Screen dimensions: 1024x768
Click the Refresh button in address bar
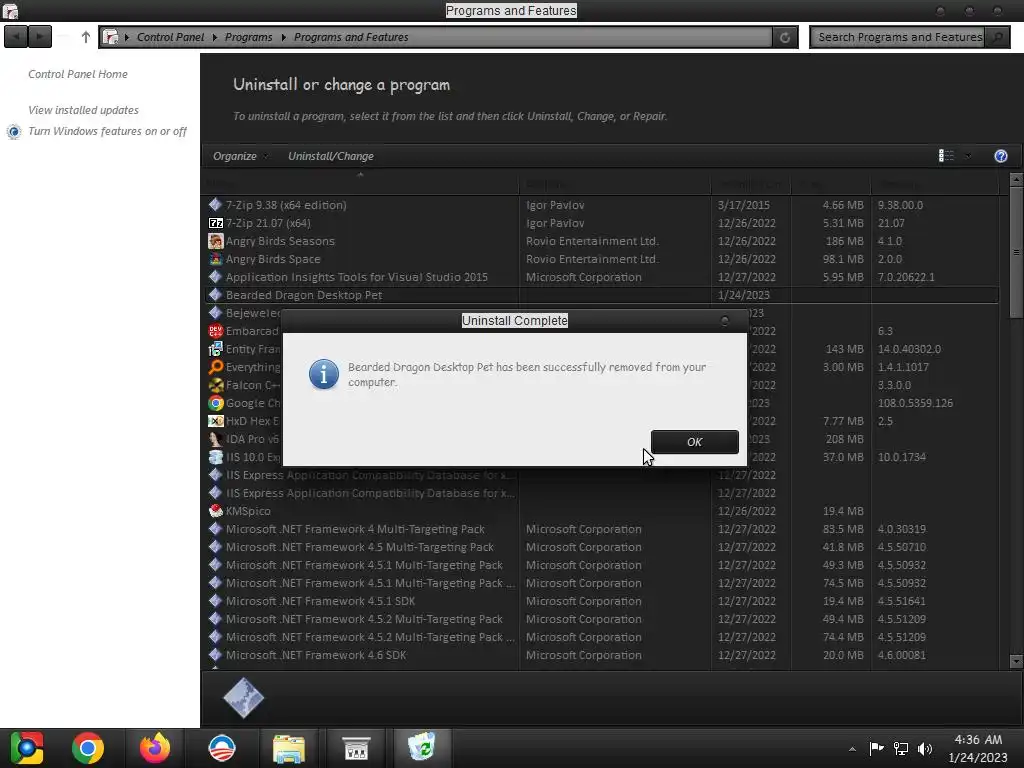click(785, 37)
